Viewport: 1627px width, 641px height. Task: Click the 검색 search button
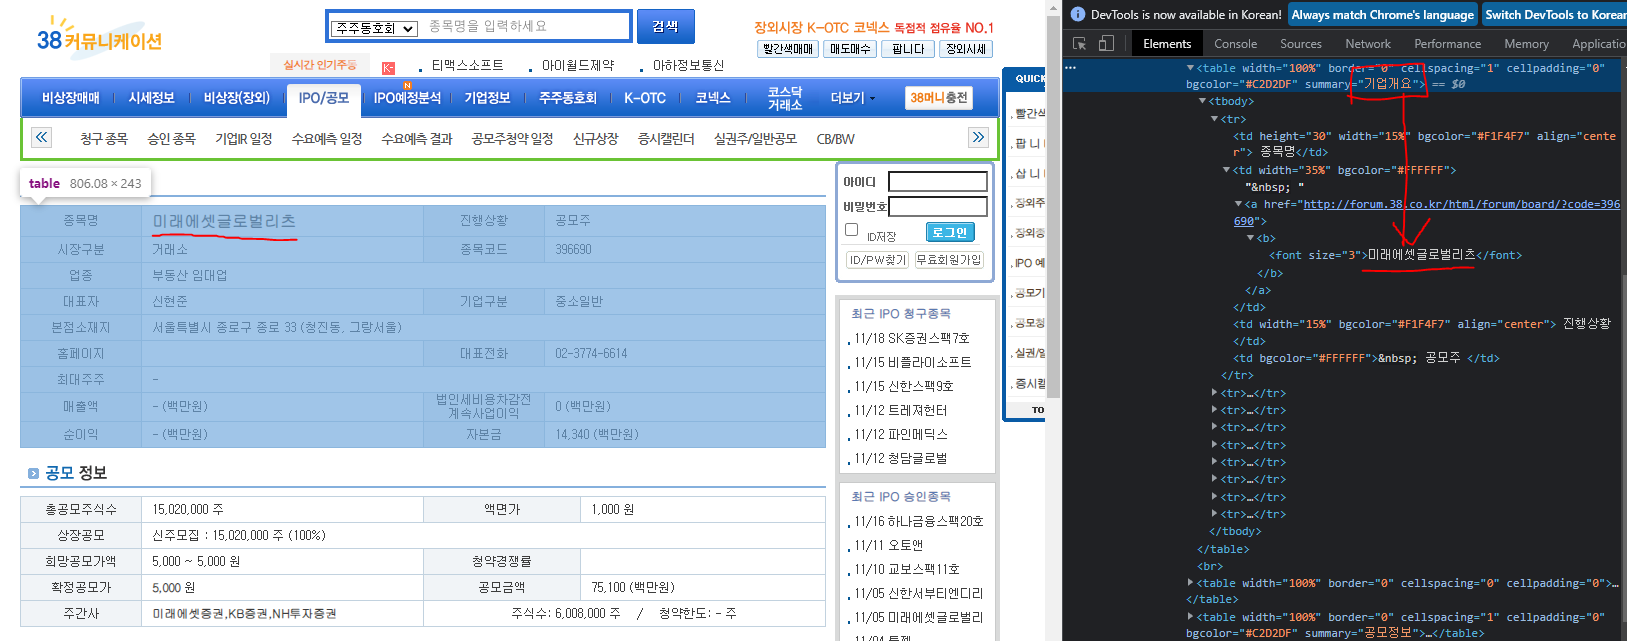(x=666, y=27)
